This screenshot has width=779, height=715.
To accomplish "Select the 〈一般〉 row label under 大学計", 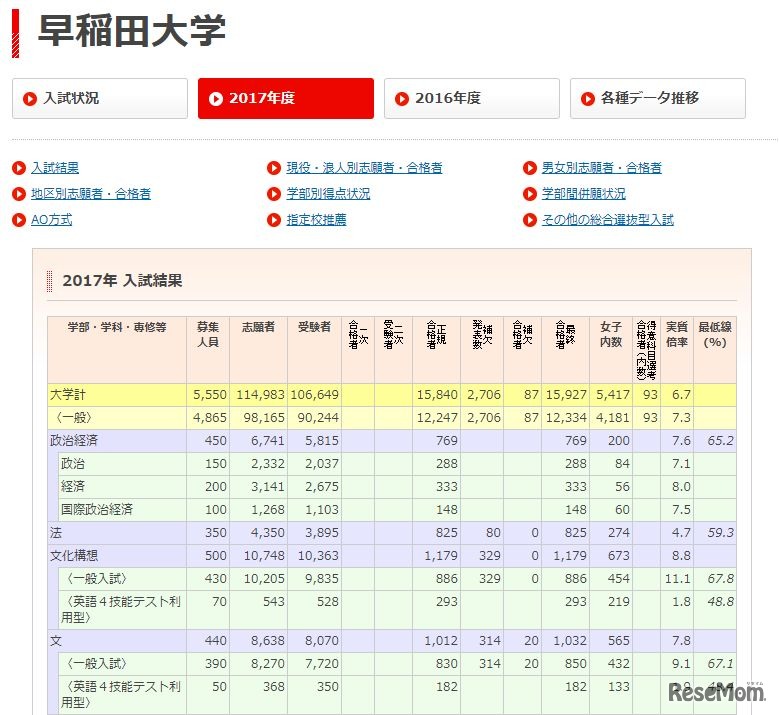I will 74,418.
